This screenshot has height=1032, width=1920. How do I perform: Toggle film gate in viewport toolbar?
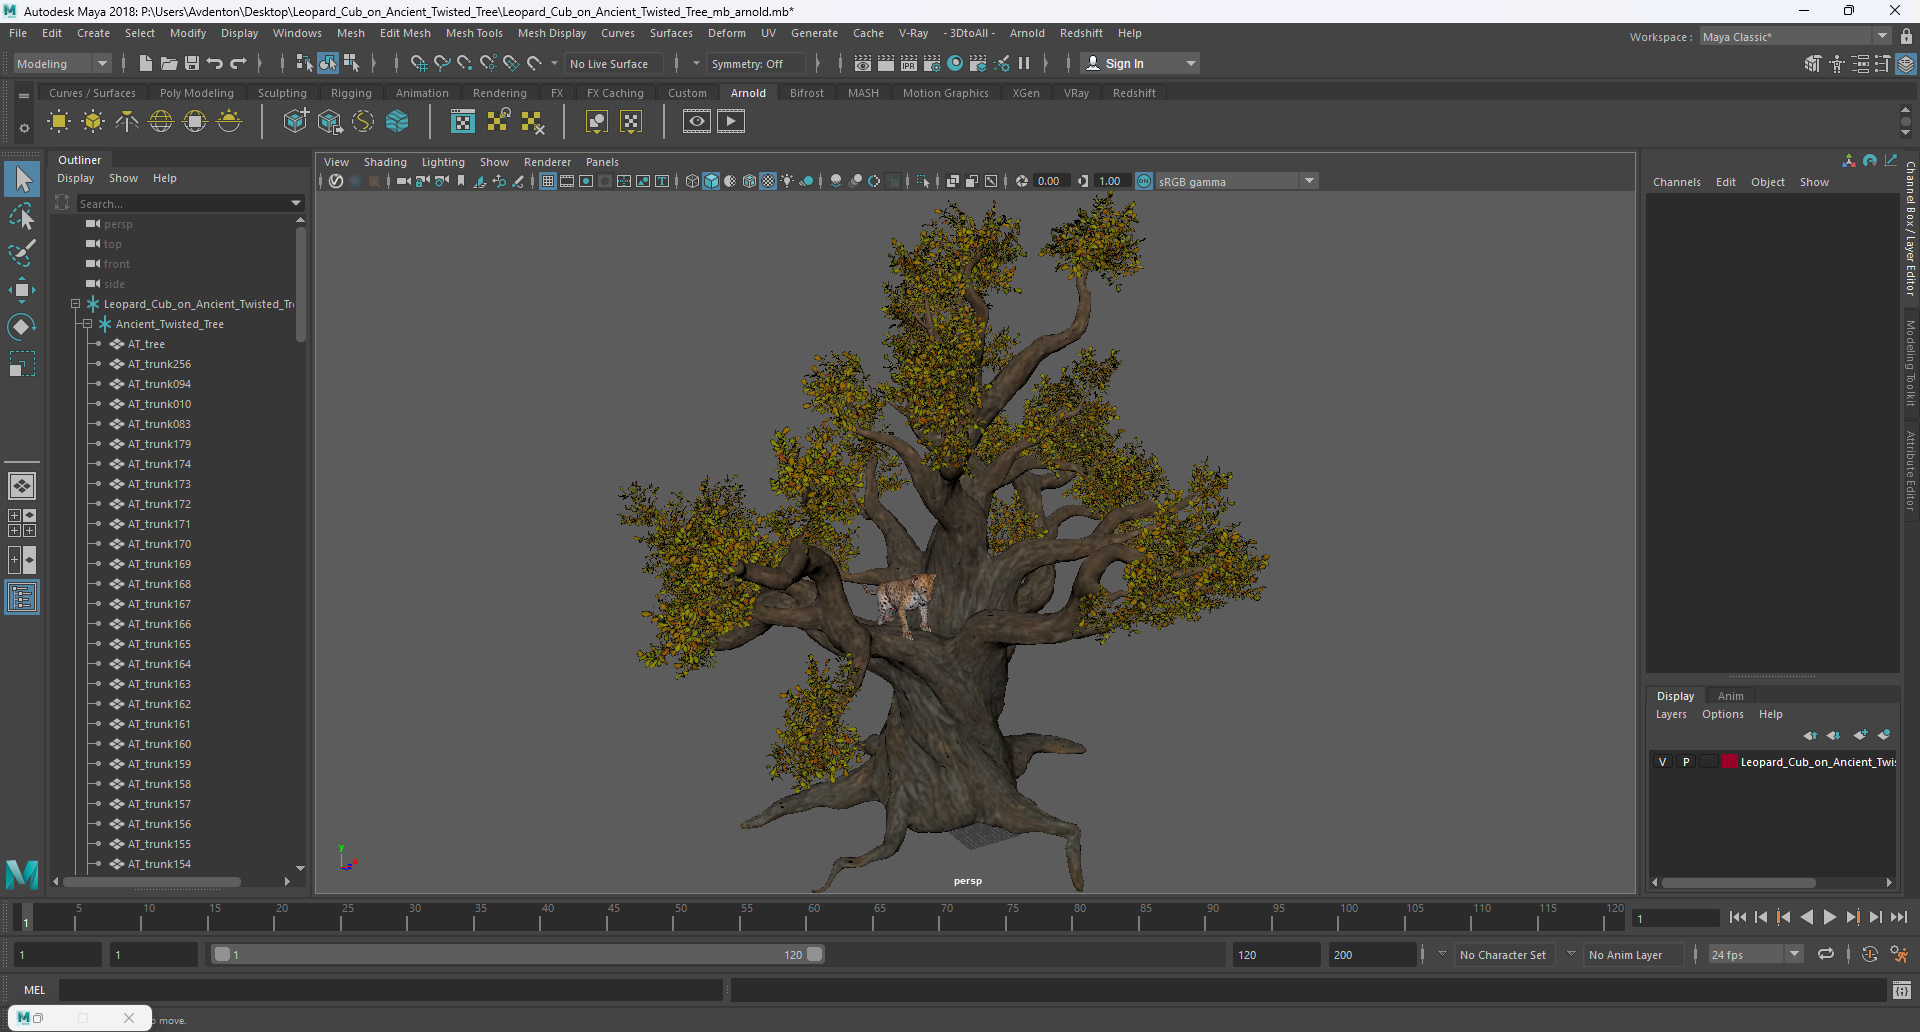click(567, 181)
